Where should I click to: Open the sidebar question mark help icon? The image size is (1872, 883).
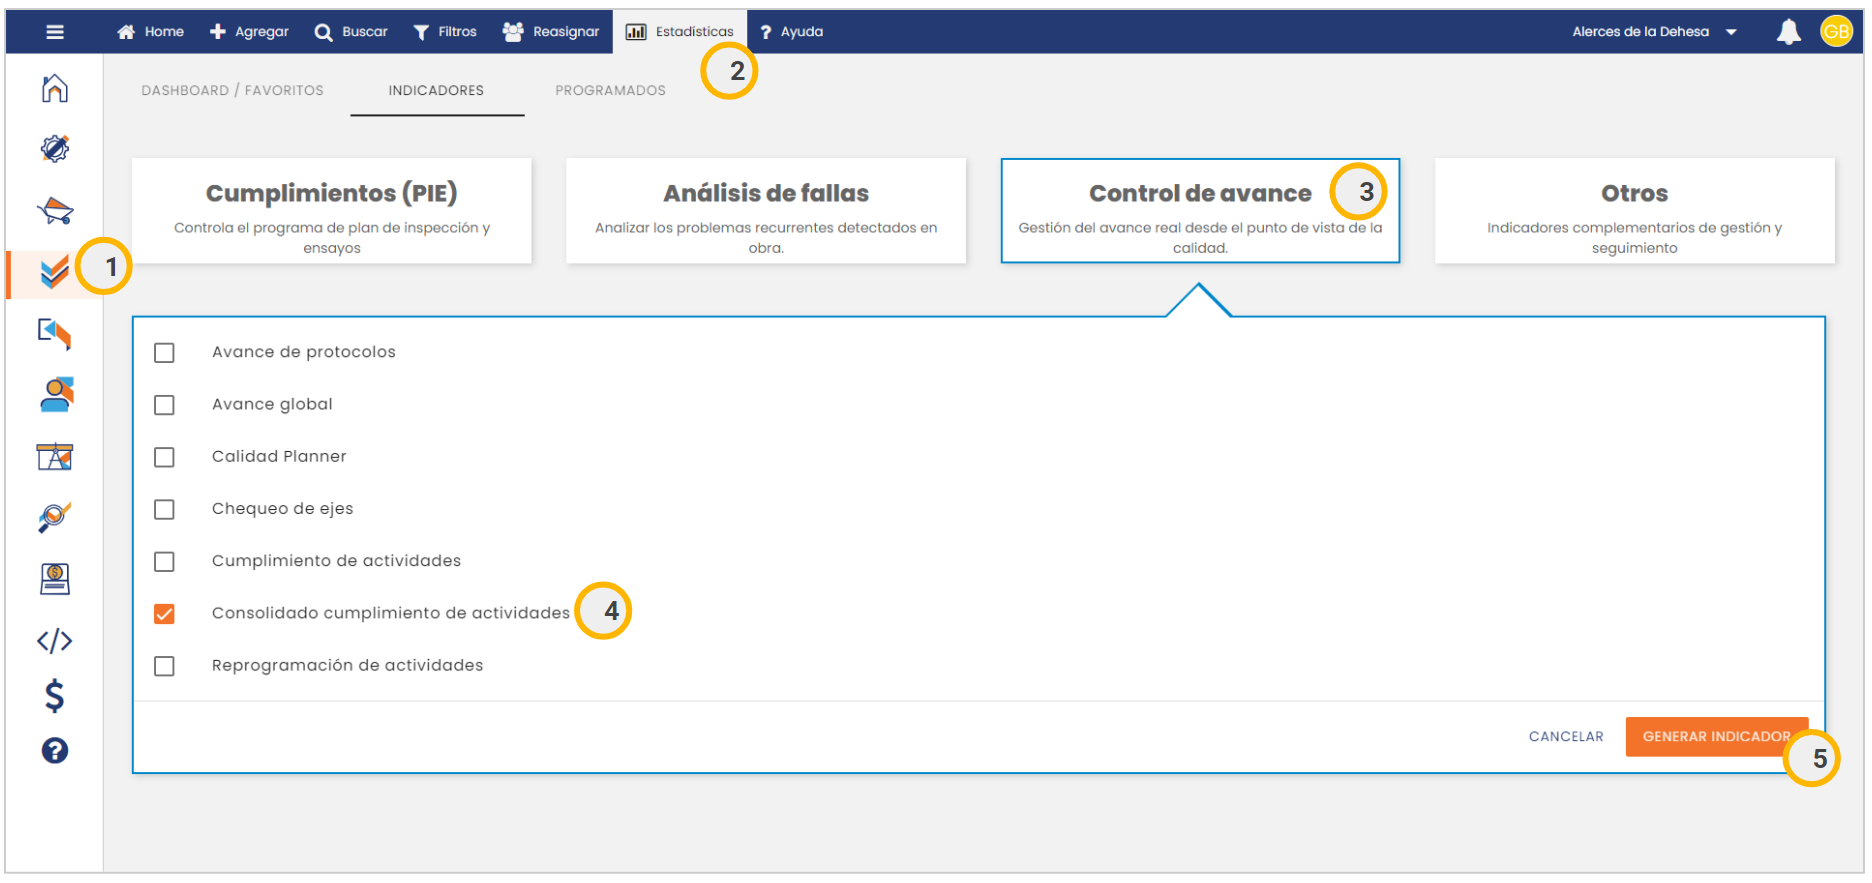[x=55, y=751]
